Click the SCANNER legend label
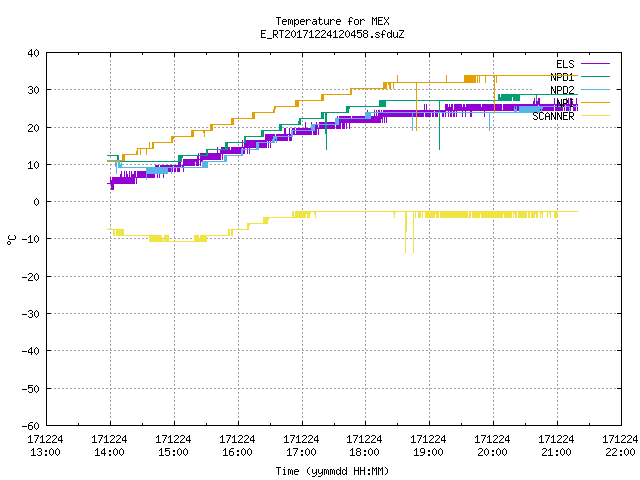Image resolution: width=640 pixels, height=480 pixels. click(553, 116)
